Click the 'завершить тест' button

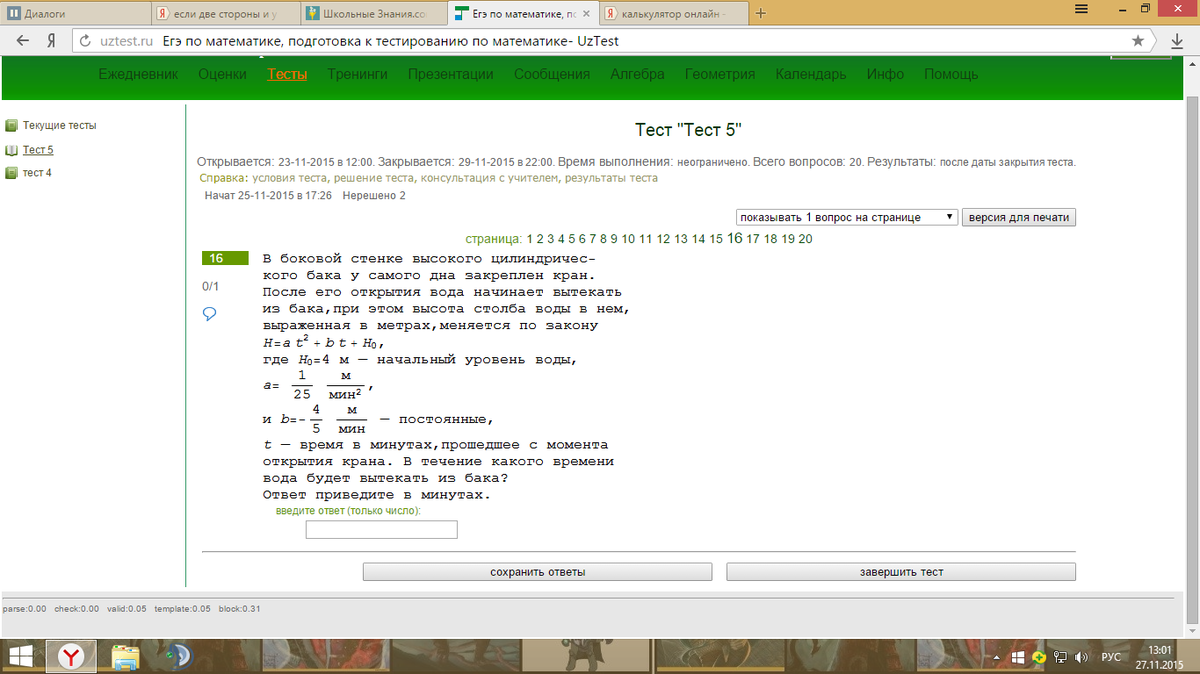pyautogui.click(x=900, y=572)
